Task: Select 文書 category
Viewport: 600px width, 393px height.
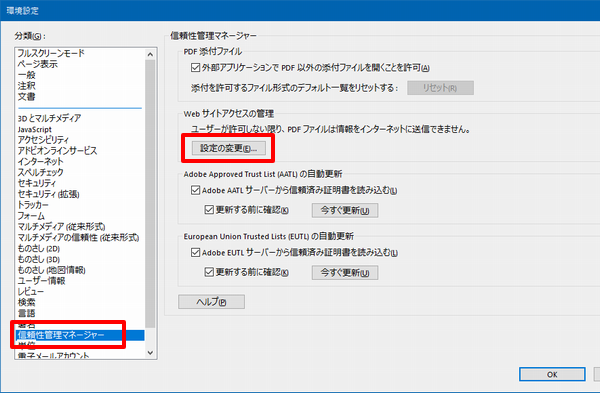Action: coord(26,96)
